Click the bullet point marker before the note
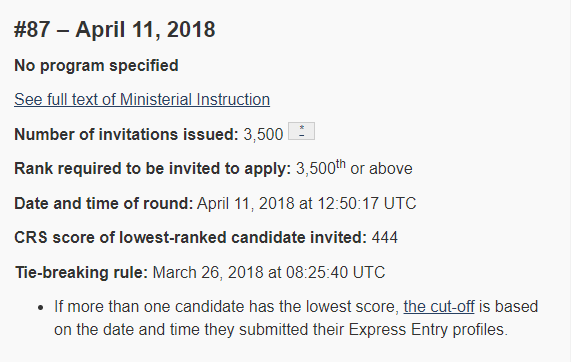571x362 pixels. (x=40, y=308)
